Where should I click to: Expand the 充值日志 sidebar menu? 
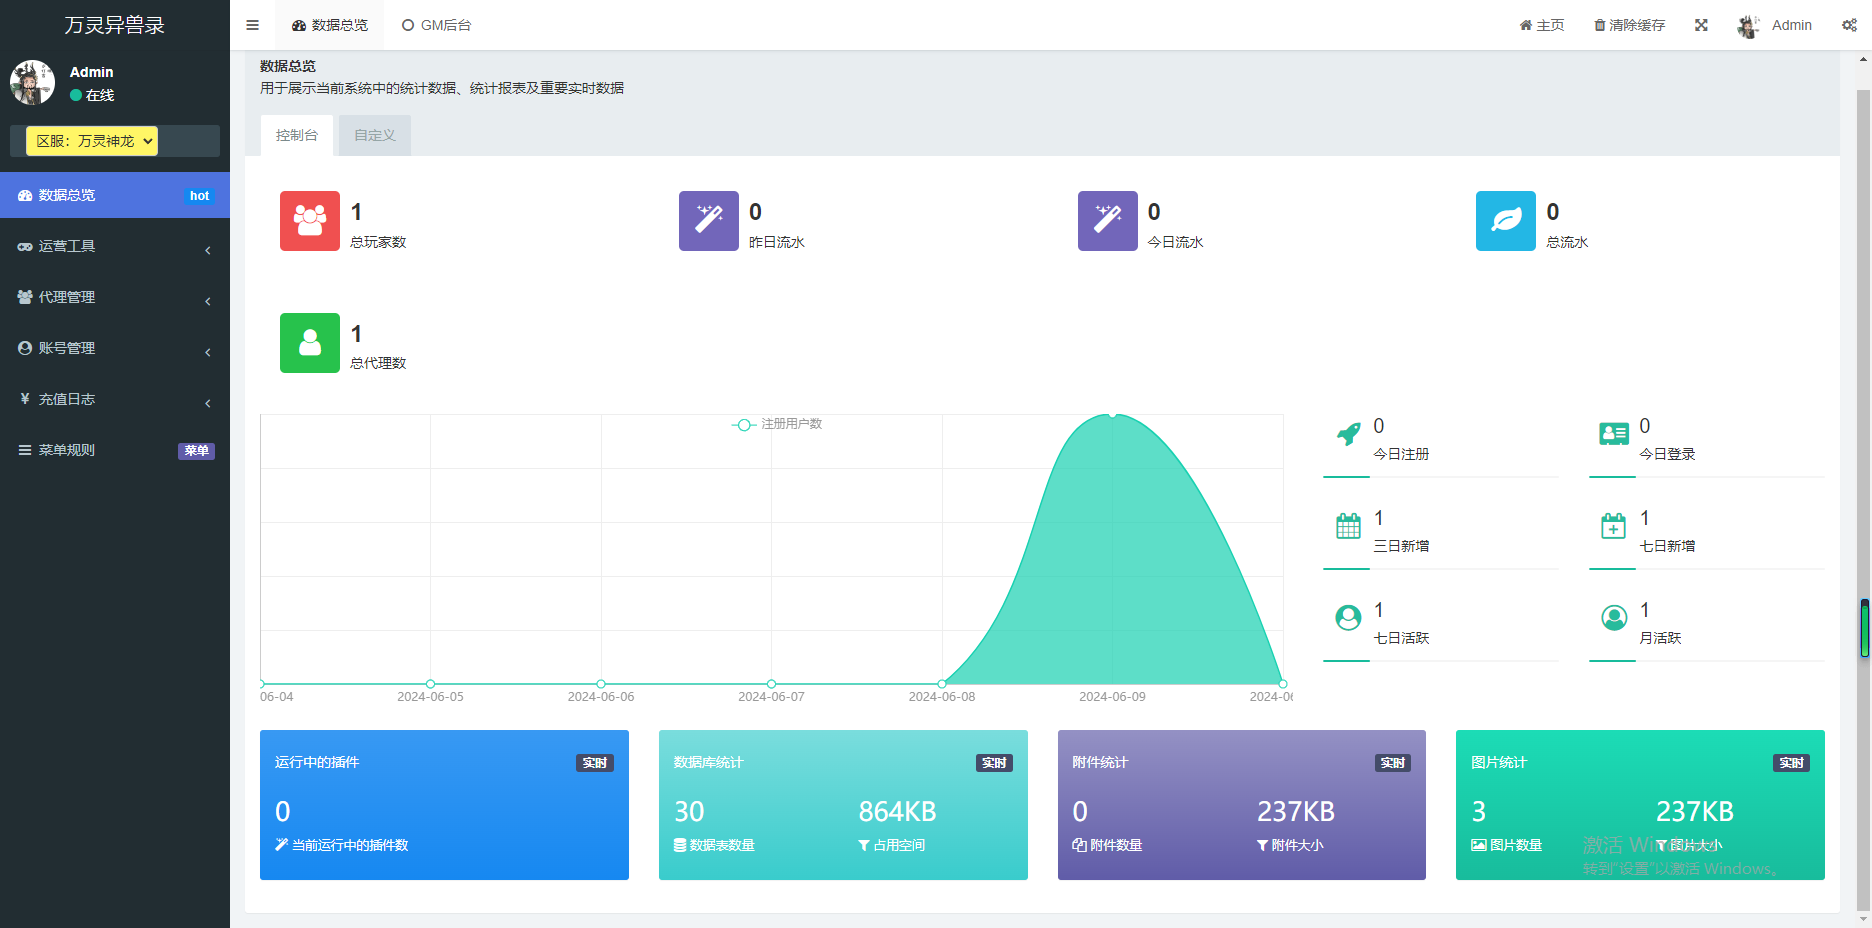point(115,399)
